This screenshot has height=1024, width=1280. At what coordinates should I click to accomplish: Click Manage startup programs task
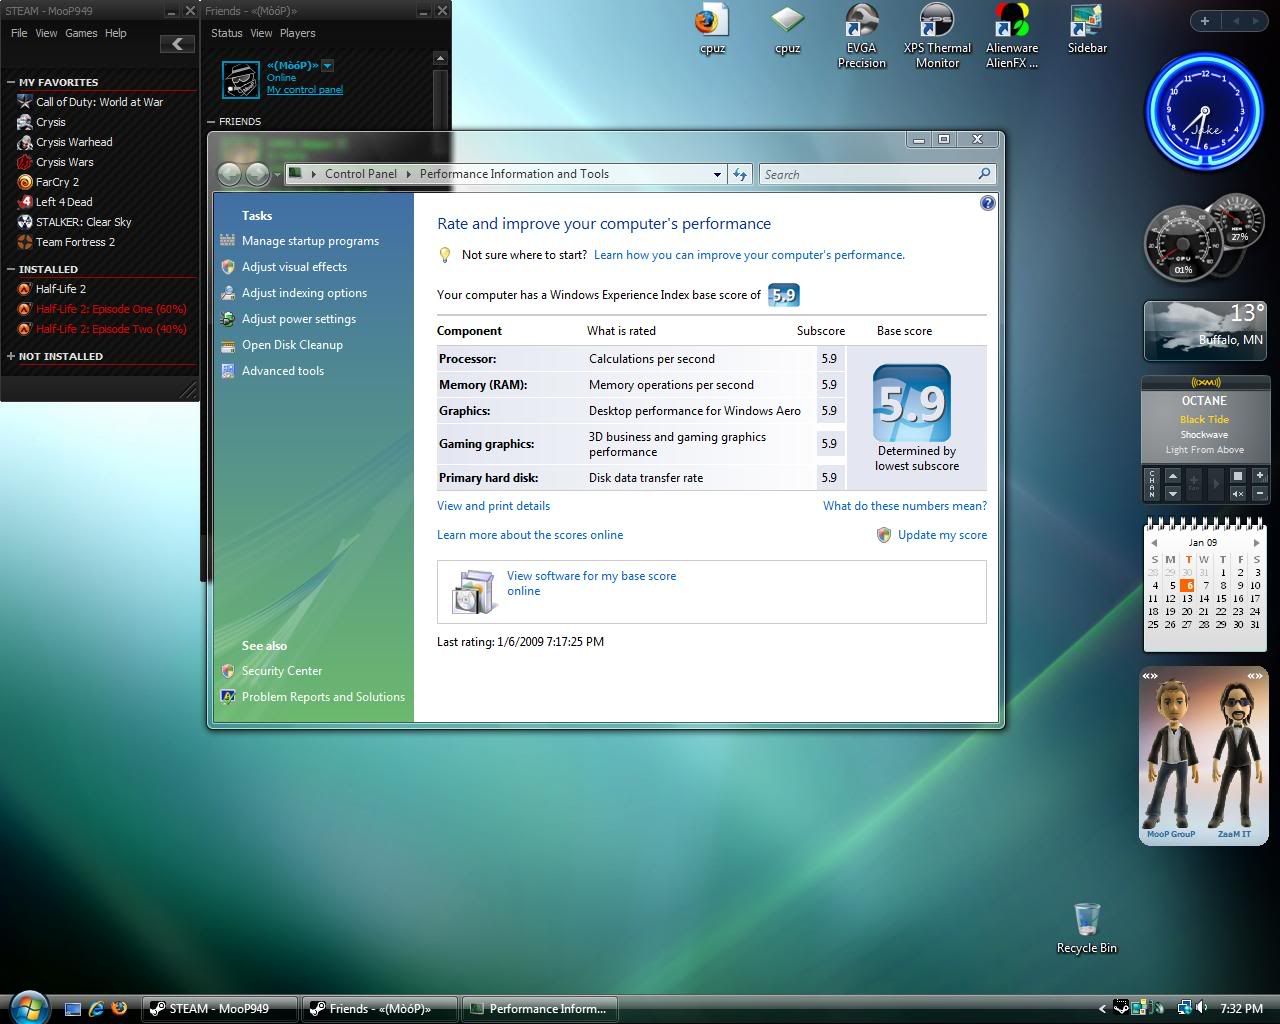tap(310, 241)
